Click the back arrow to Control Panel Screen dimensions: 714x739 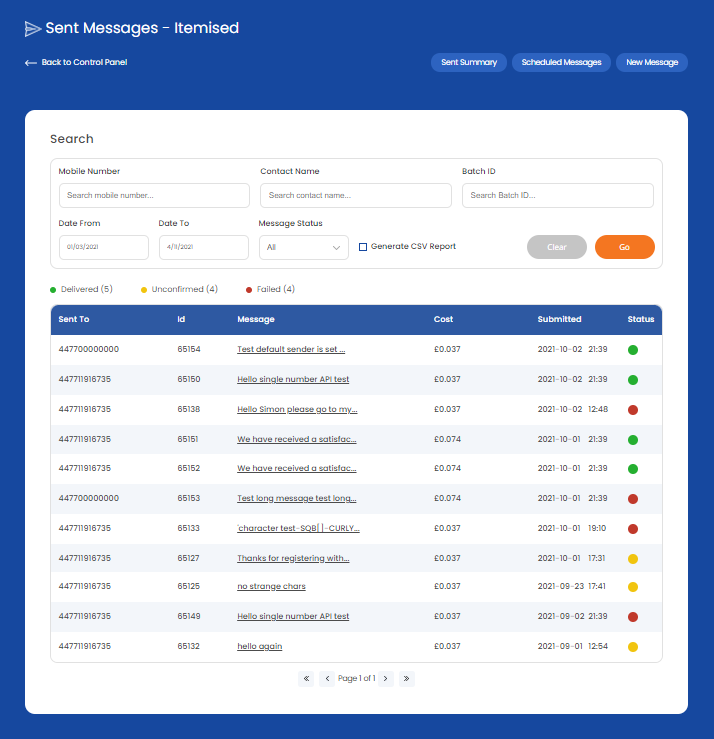click(x=31, y=63)
